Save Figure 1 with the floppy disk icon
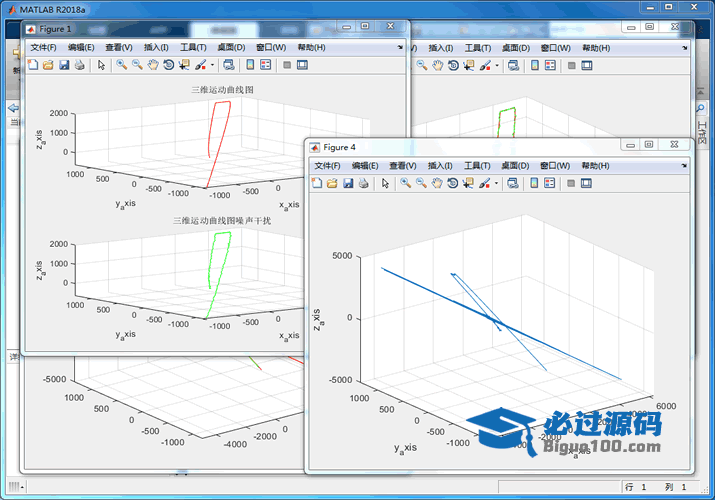Screen dimensions: 715x500 pos(64,65)
